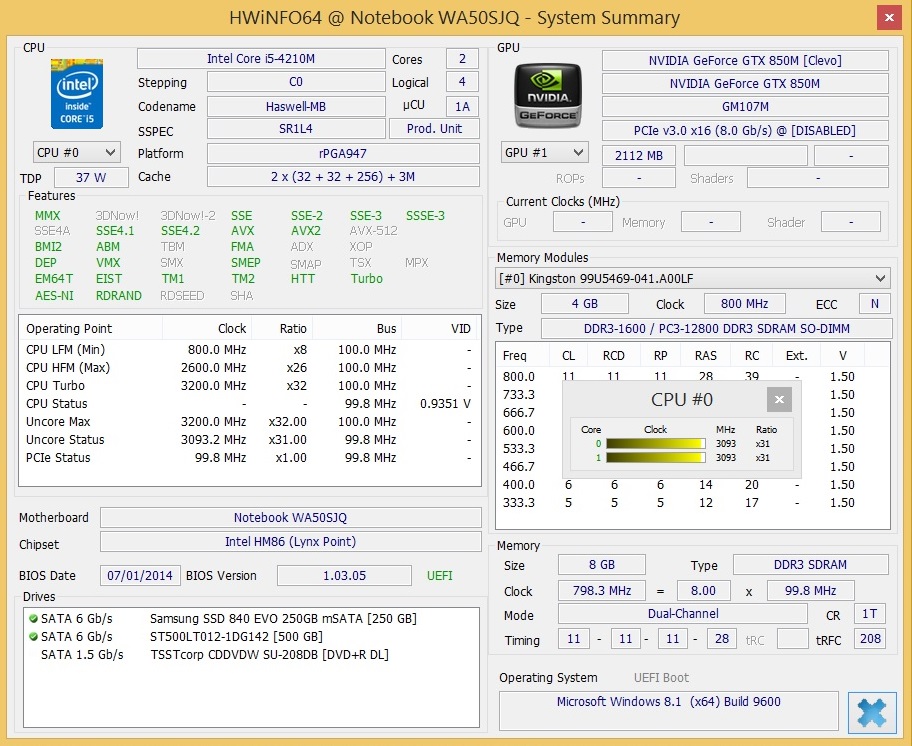
Task: Click the green status icon for Samsung SSD
Action: pos(33,618)
